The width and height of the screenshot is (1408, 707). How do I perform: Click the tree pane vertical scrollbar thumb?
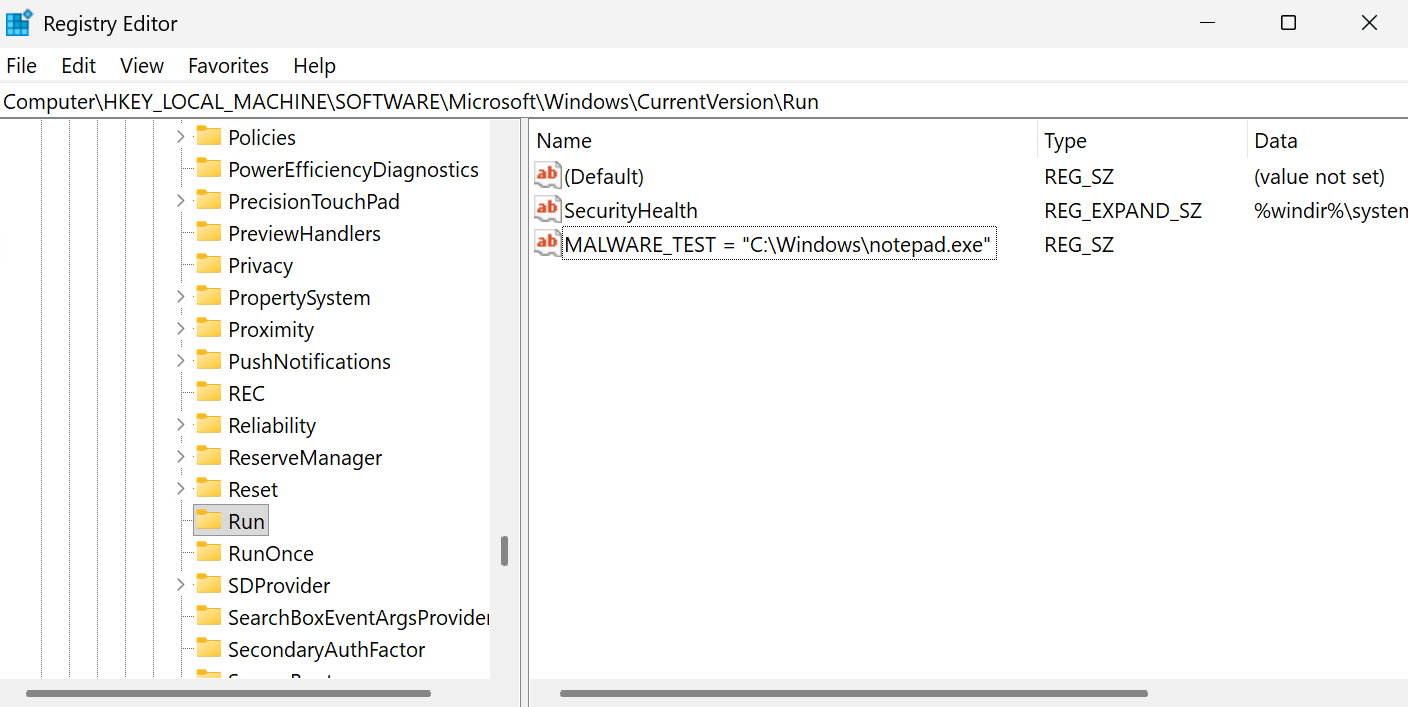[x=505, y=551]
